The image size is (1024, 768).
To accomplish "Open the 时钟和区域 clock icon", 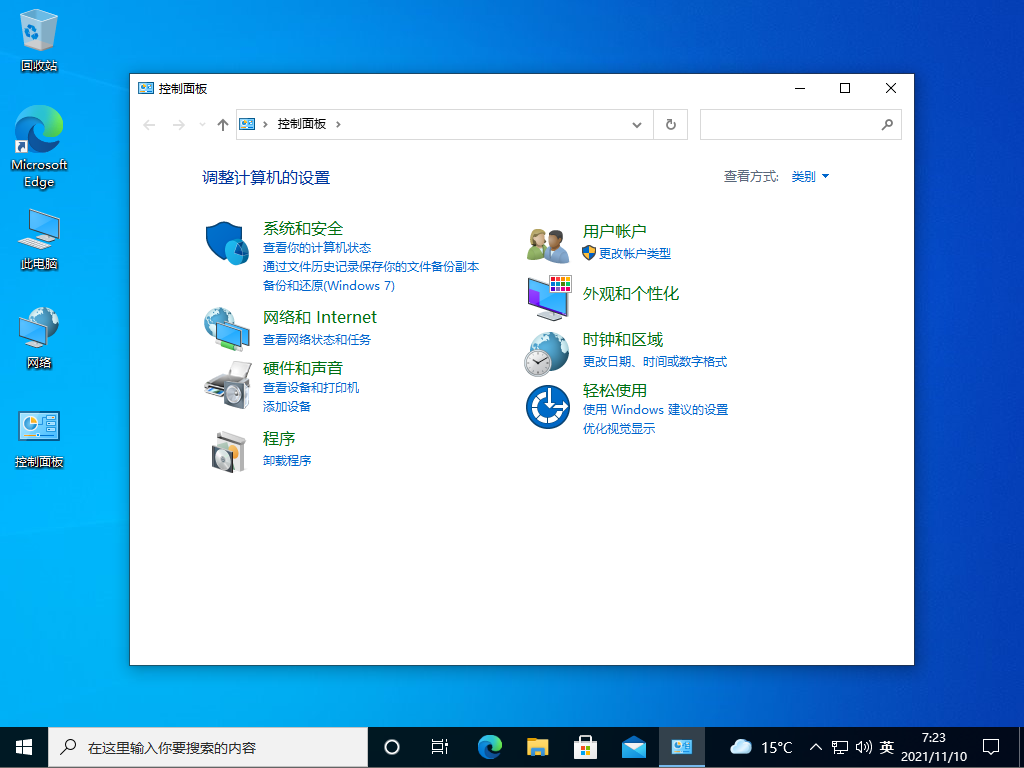I will tap(547, 352).
